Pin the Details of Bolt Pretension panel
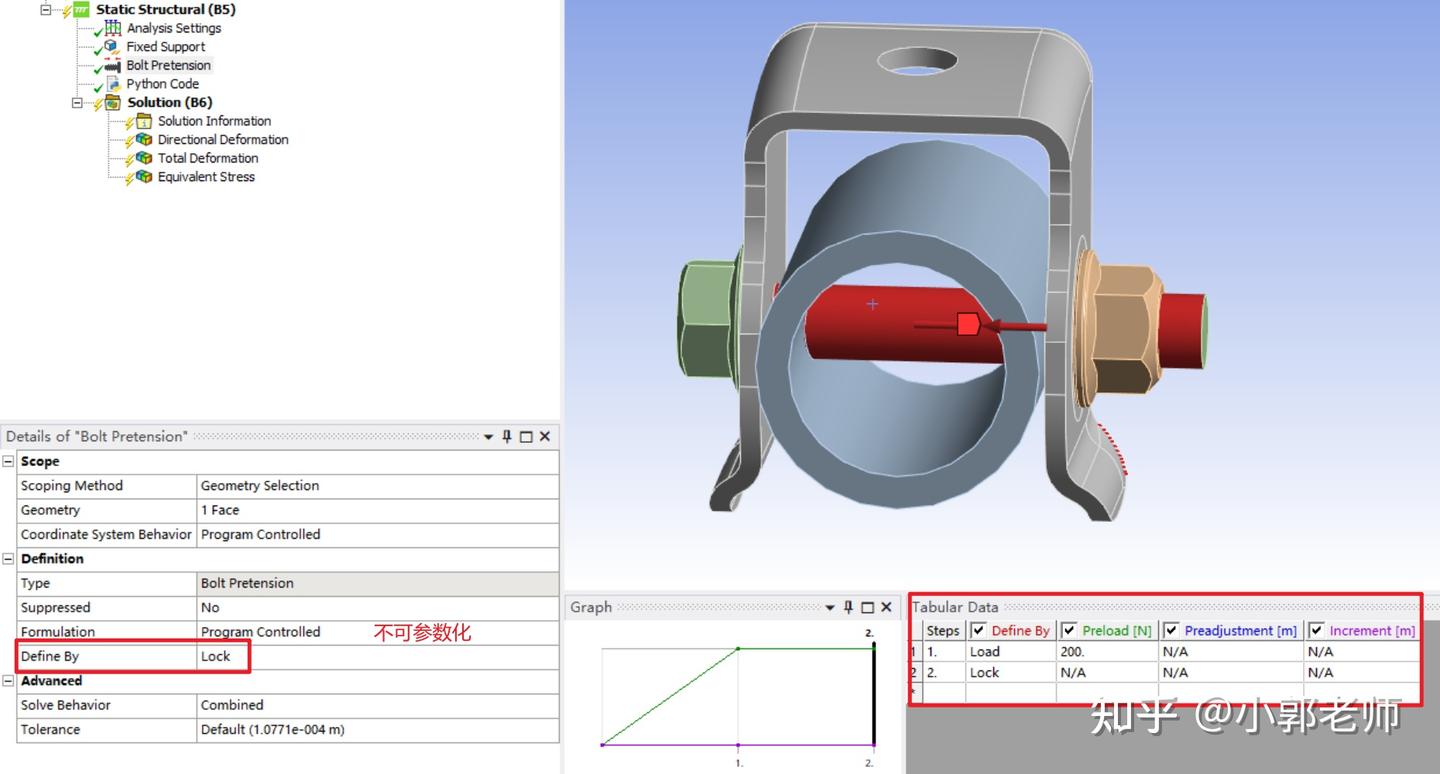Viewport: 1440px width, 774px height. tap(507, 436)
